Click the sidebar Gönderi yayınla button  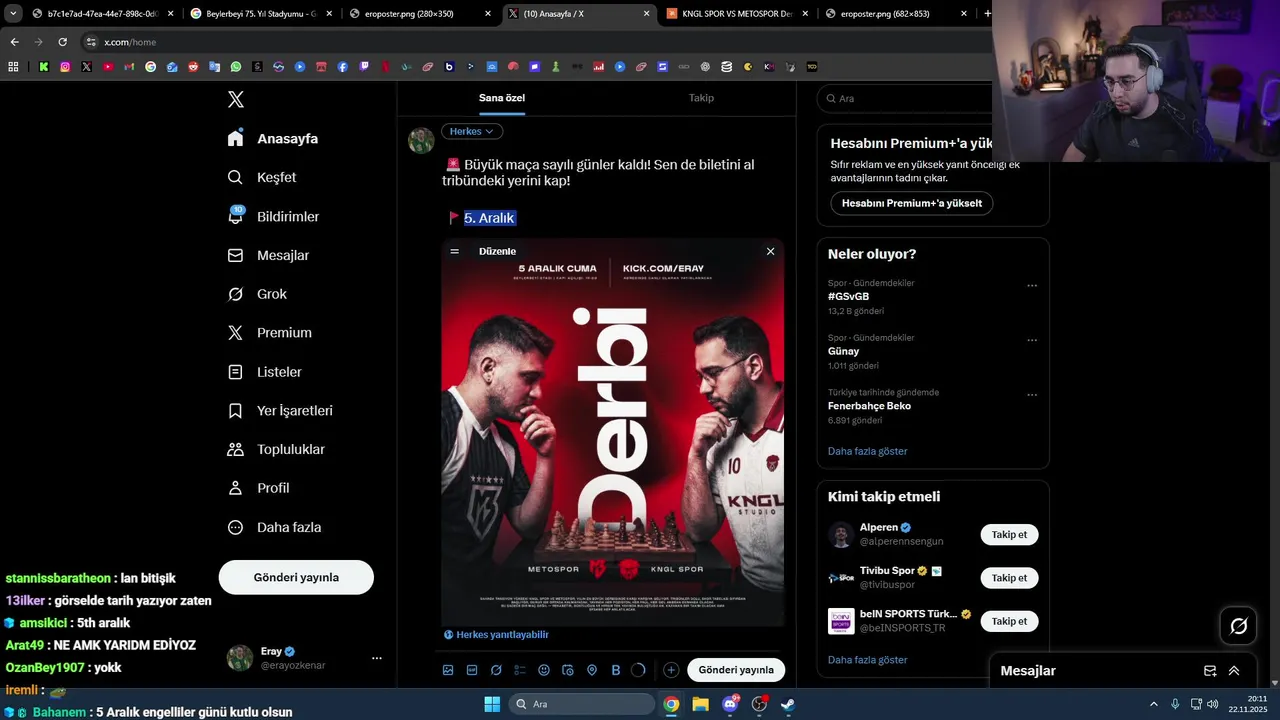coord(296,577)
